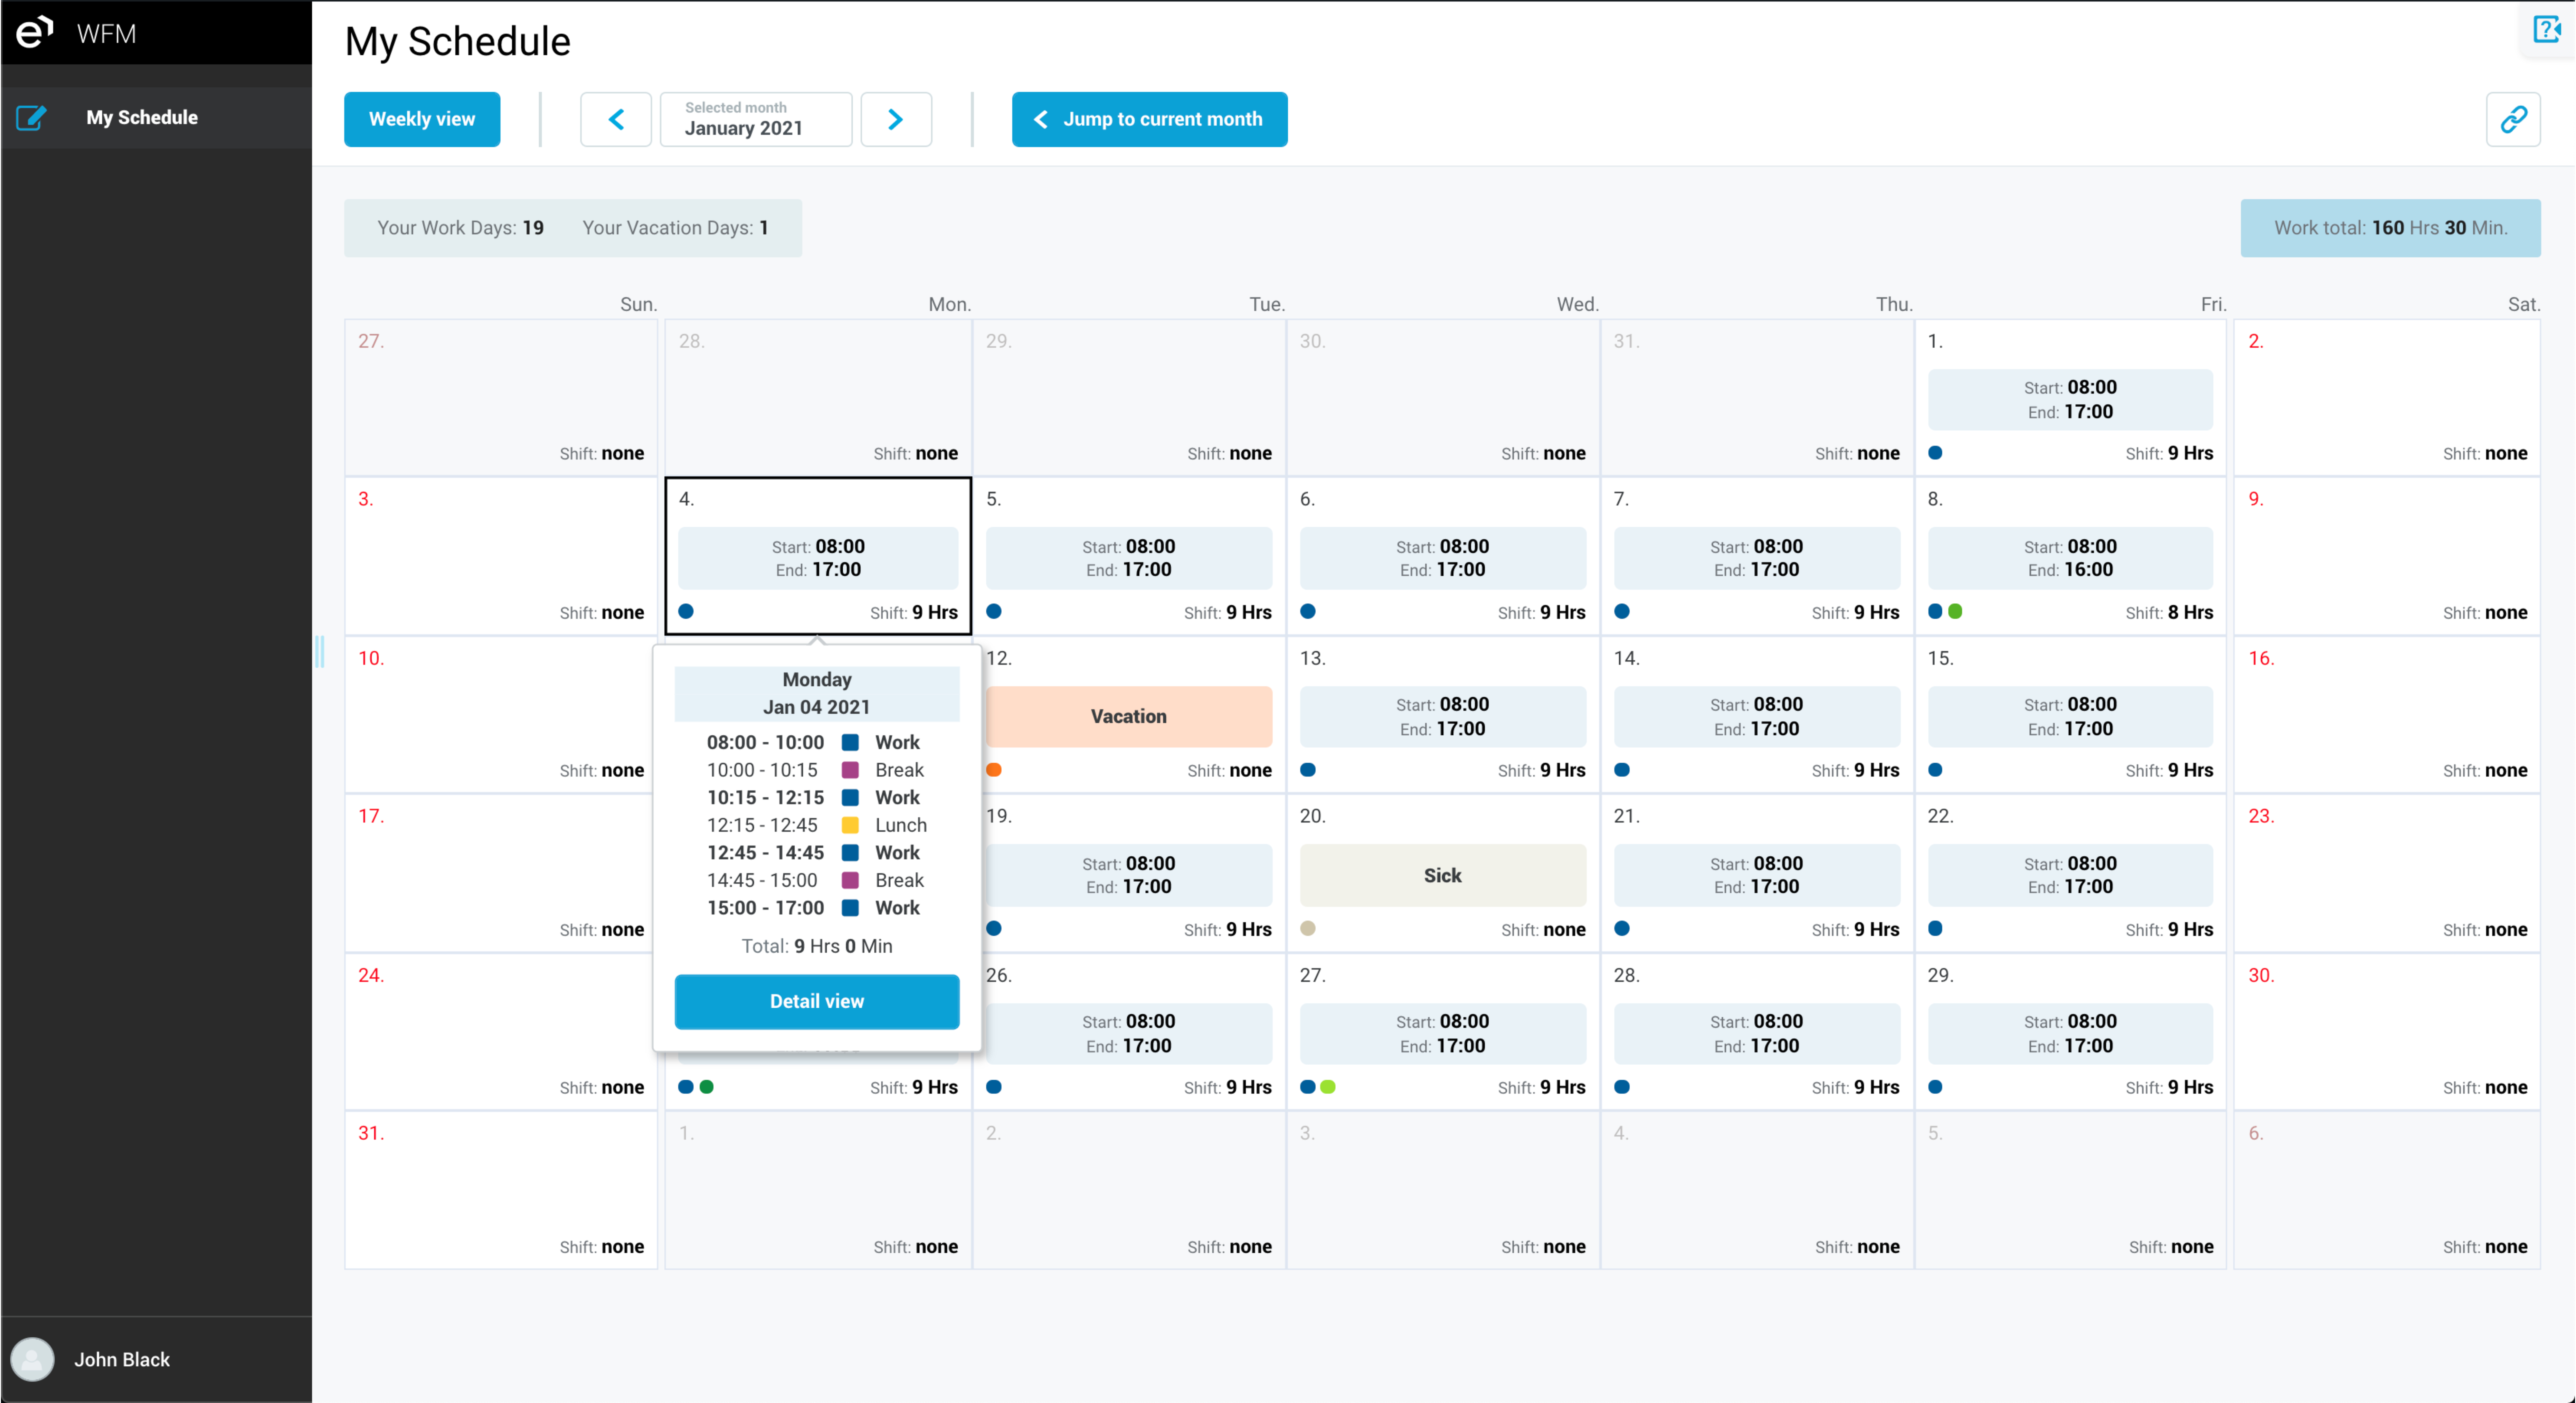Image resolution: width=2576 pixels, height=1403 pixels.
Task: Open the January 2021 month selector
Action: coord(756,119)
